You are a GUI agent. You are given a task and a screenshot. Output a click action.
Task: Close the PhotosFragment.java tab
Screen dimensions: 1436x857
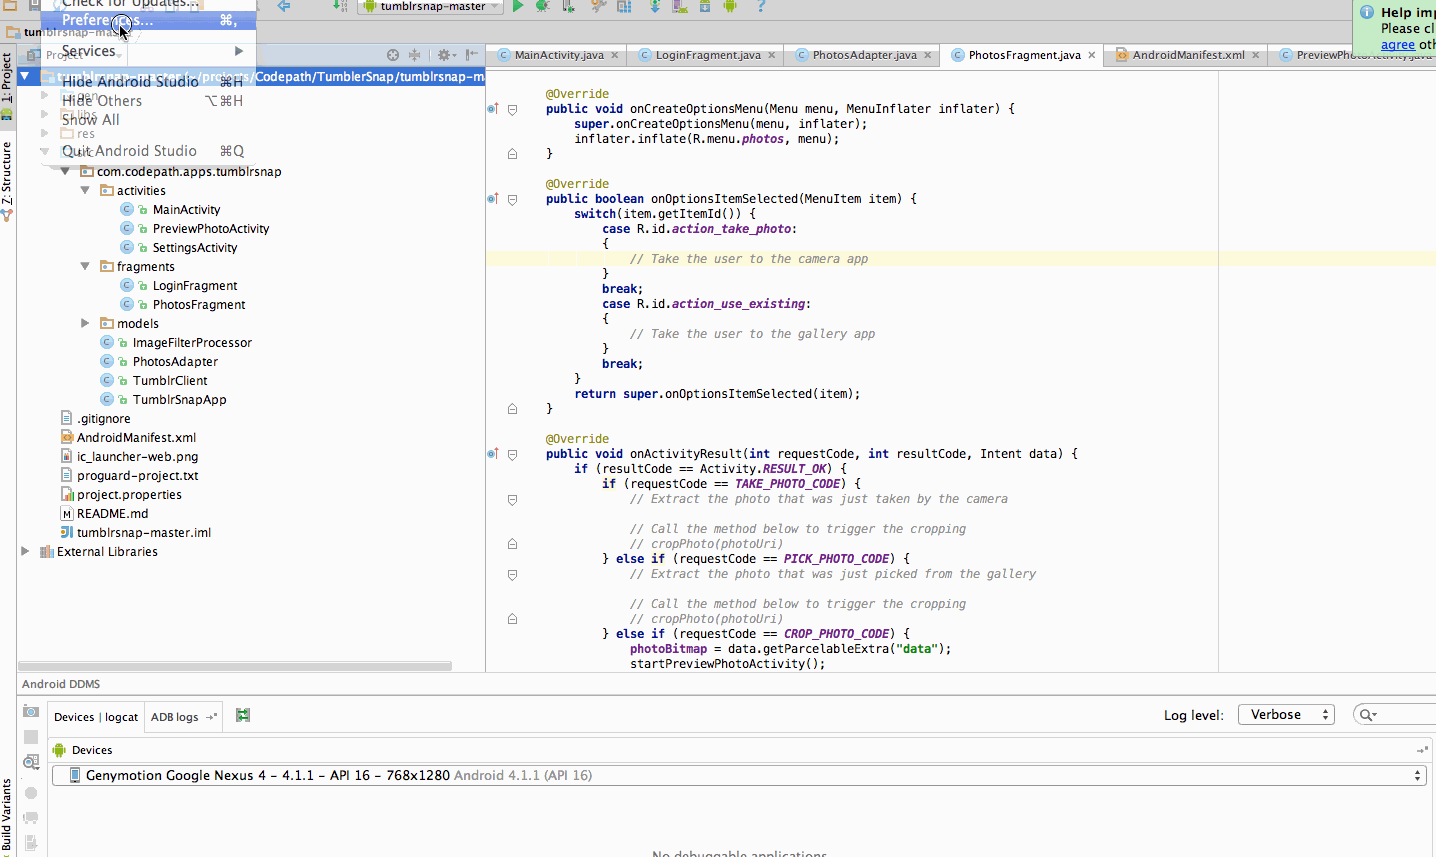[1091, 55]
